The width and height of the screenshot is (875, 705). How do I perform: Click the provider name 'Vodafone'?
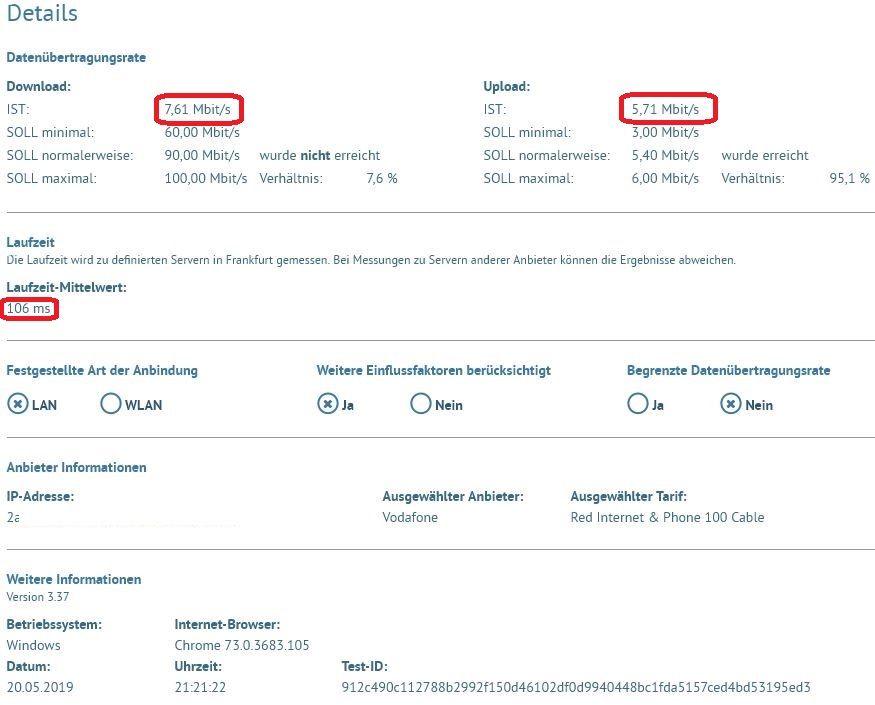(410, 517)
